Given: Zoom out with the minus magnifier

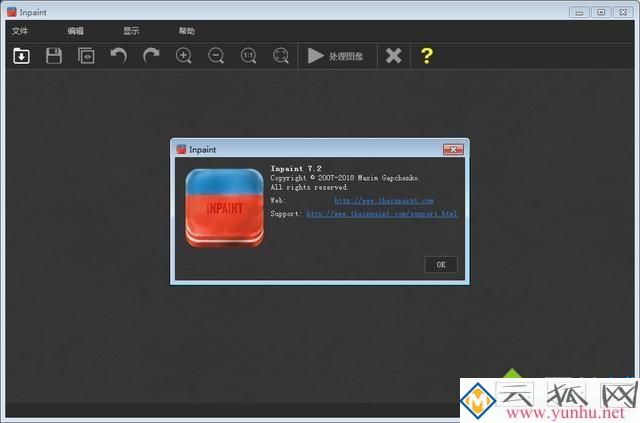Looking at the screenshot, I should [x=216, y=56].
